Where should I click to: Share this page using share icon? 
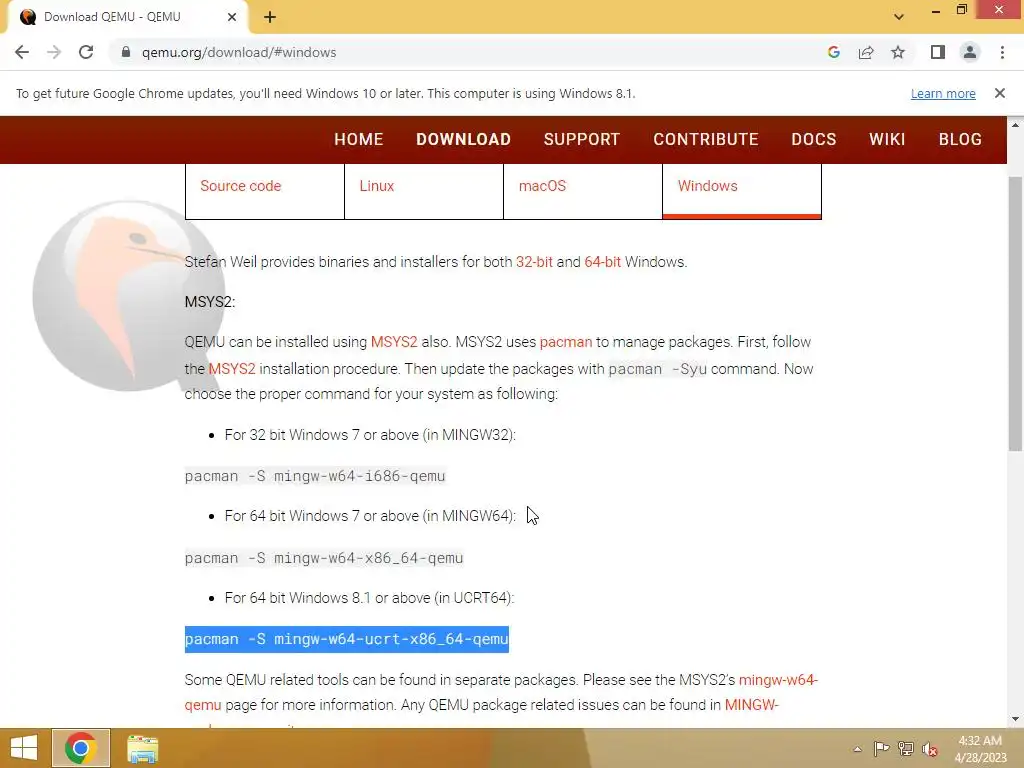point(866,52)
